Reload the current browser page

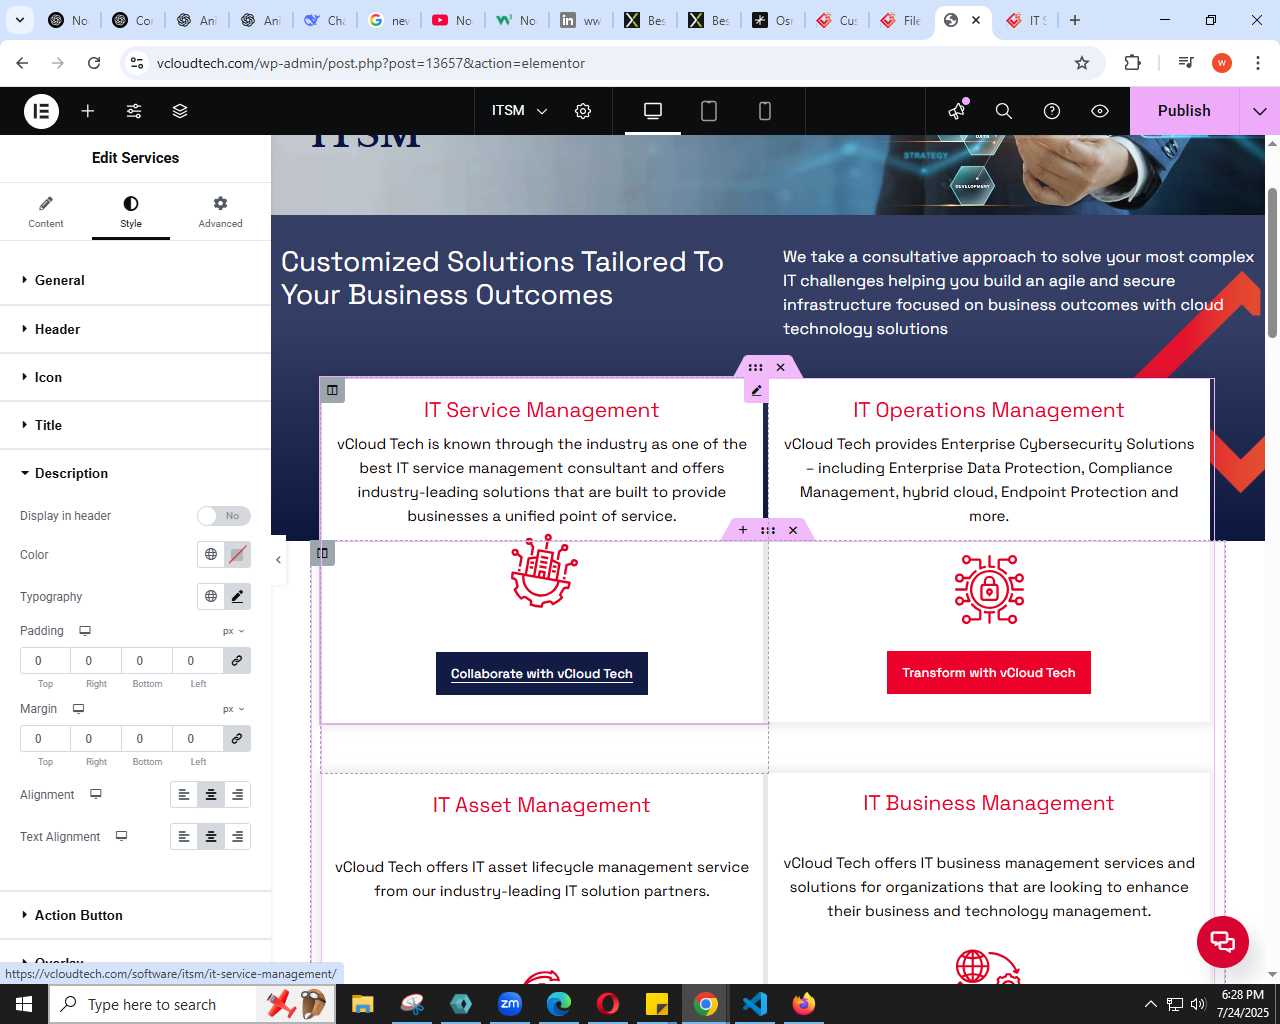point(94,63)
